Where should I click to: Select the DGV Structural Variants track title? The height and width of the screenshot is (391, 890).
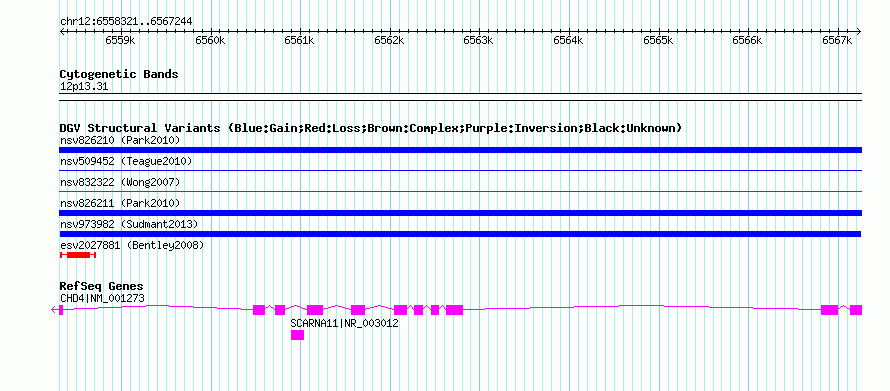(x=371, y=128)
